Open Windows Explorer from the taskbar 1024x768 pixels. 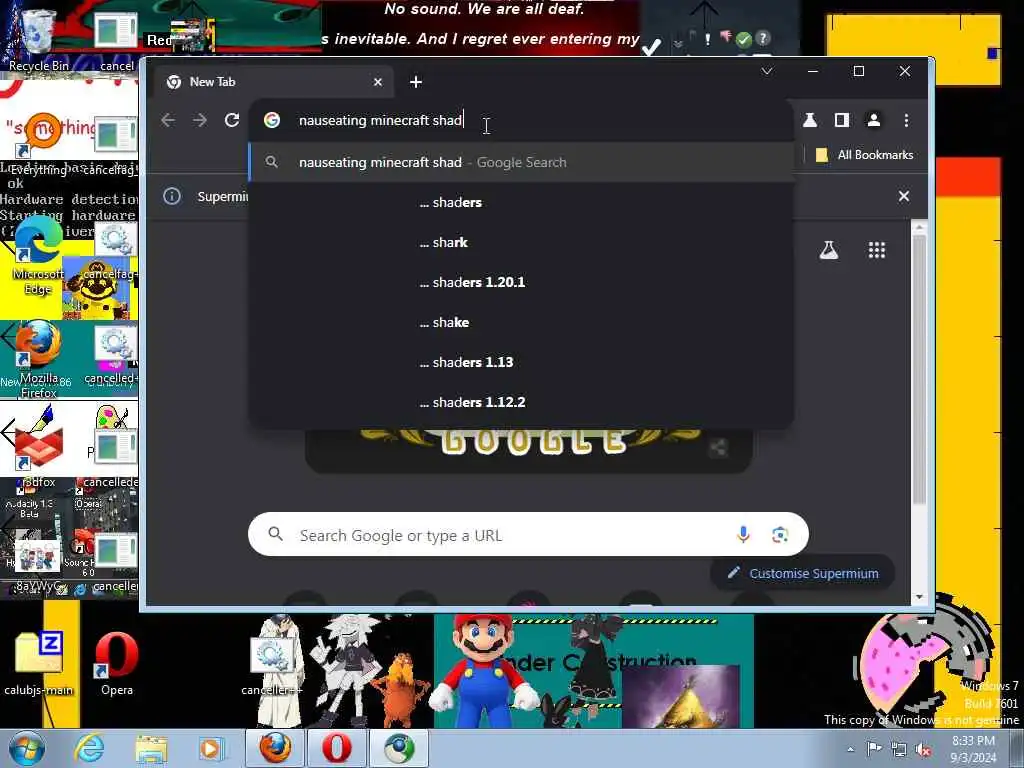pyautogui.click(x=151, y=748)
